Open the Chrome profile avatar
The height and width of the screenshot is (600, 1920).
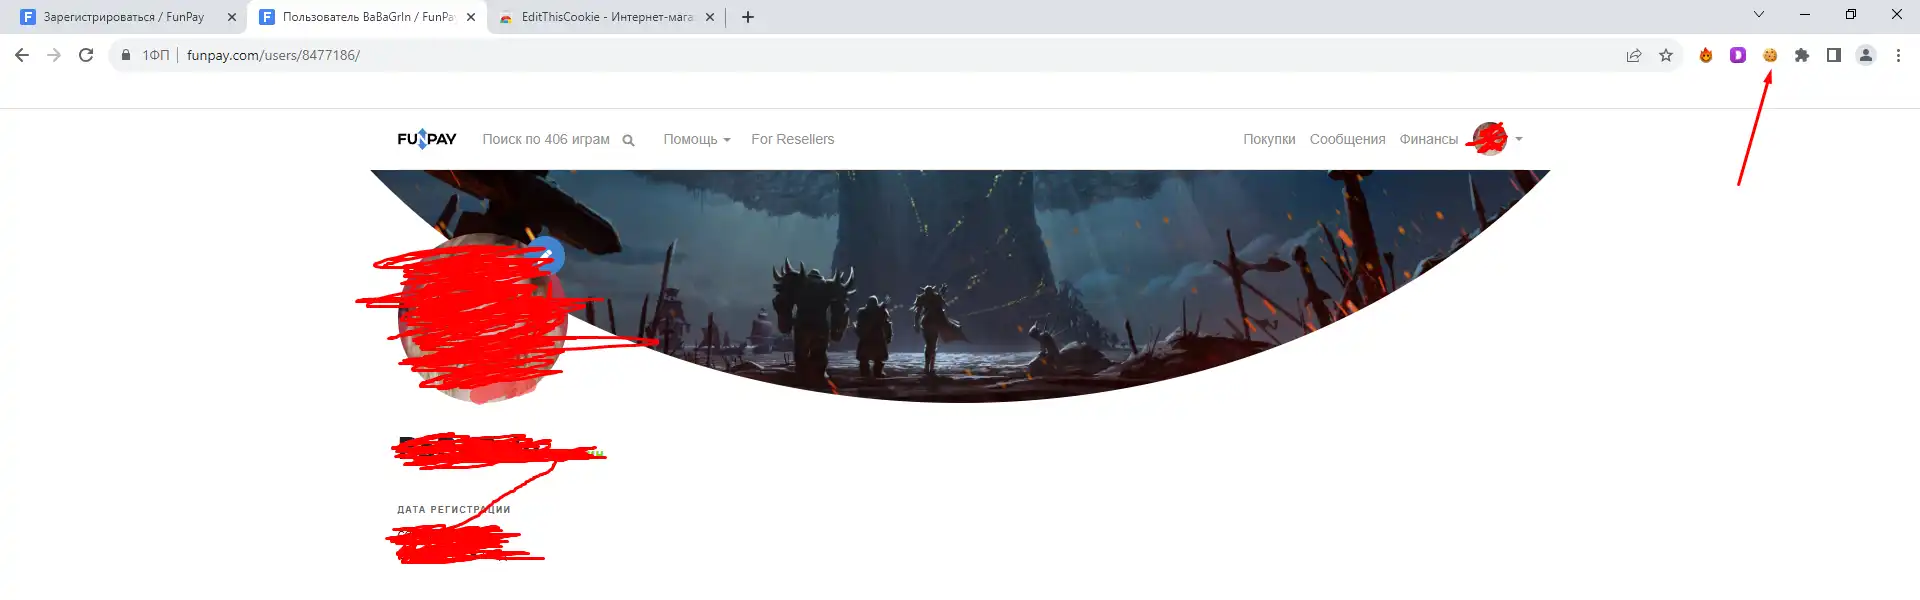(x=1866, y=55)
